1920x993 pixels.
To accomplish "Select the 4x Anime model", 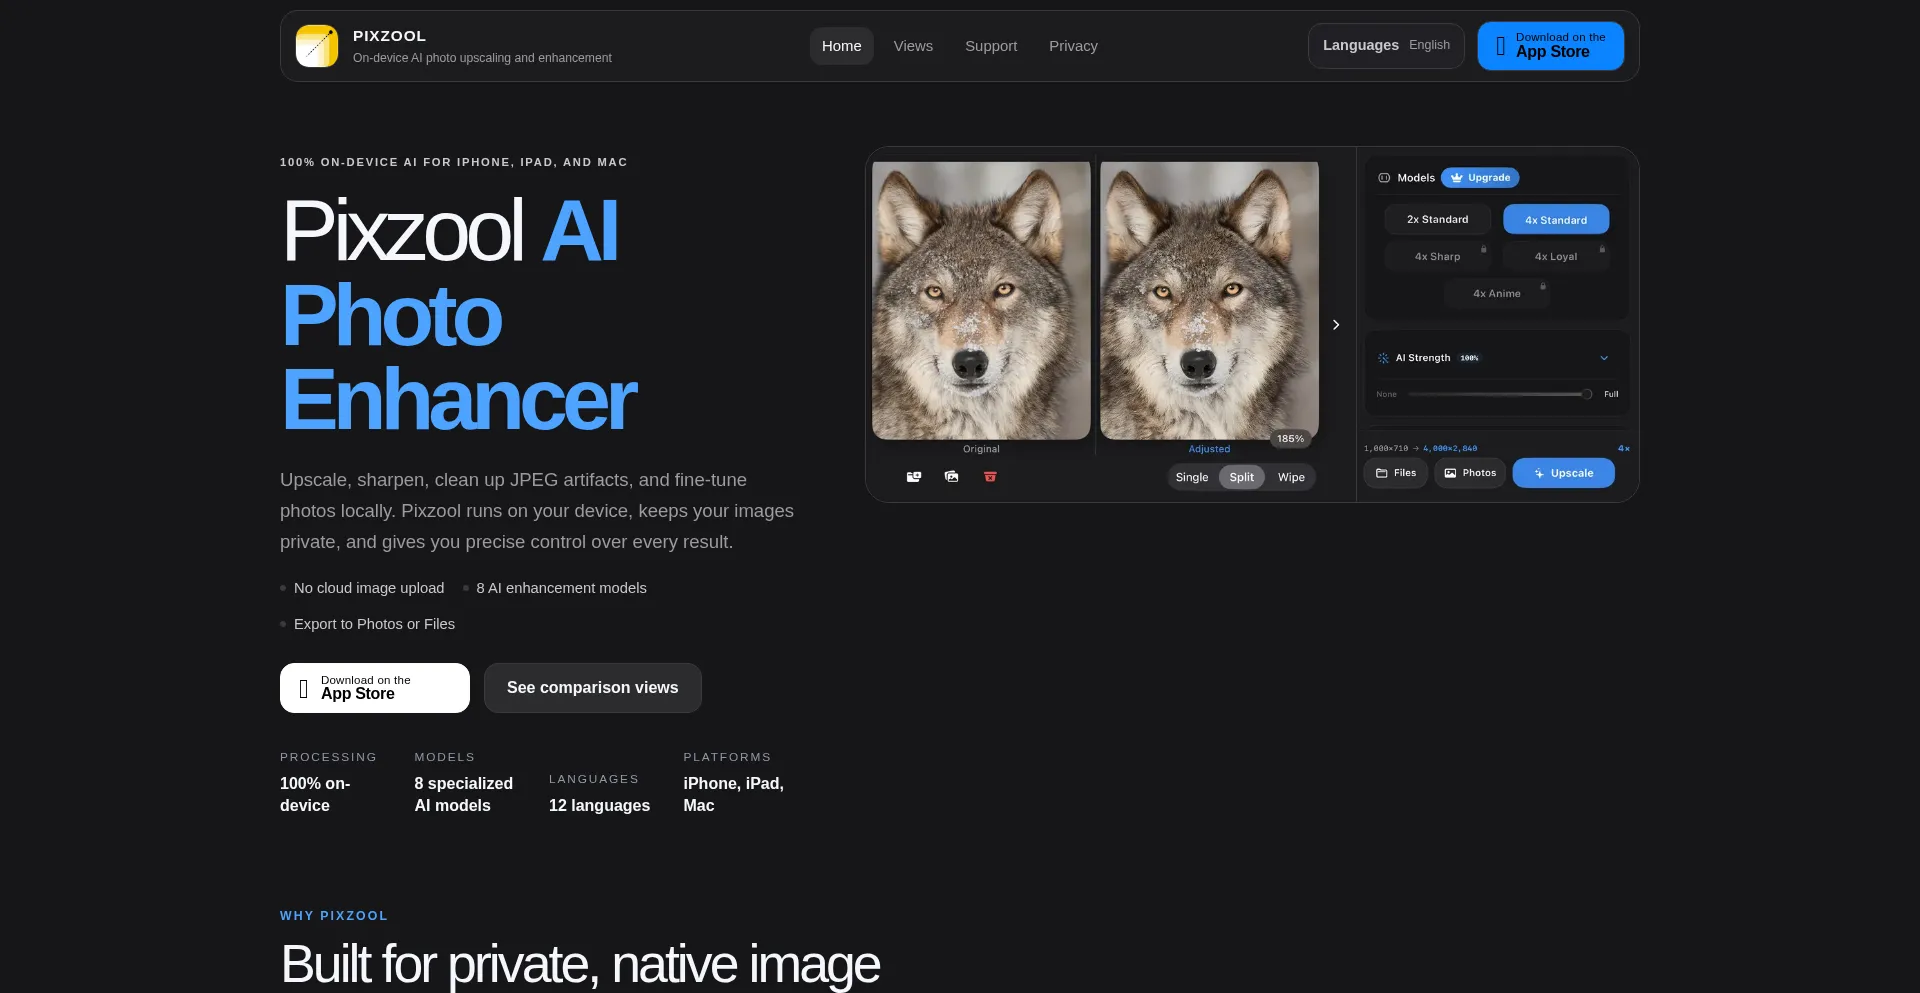I will click(1496, 293).
